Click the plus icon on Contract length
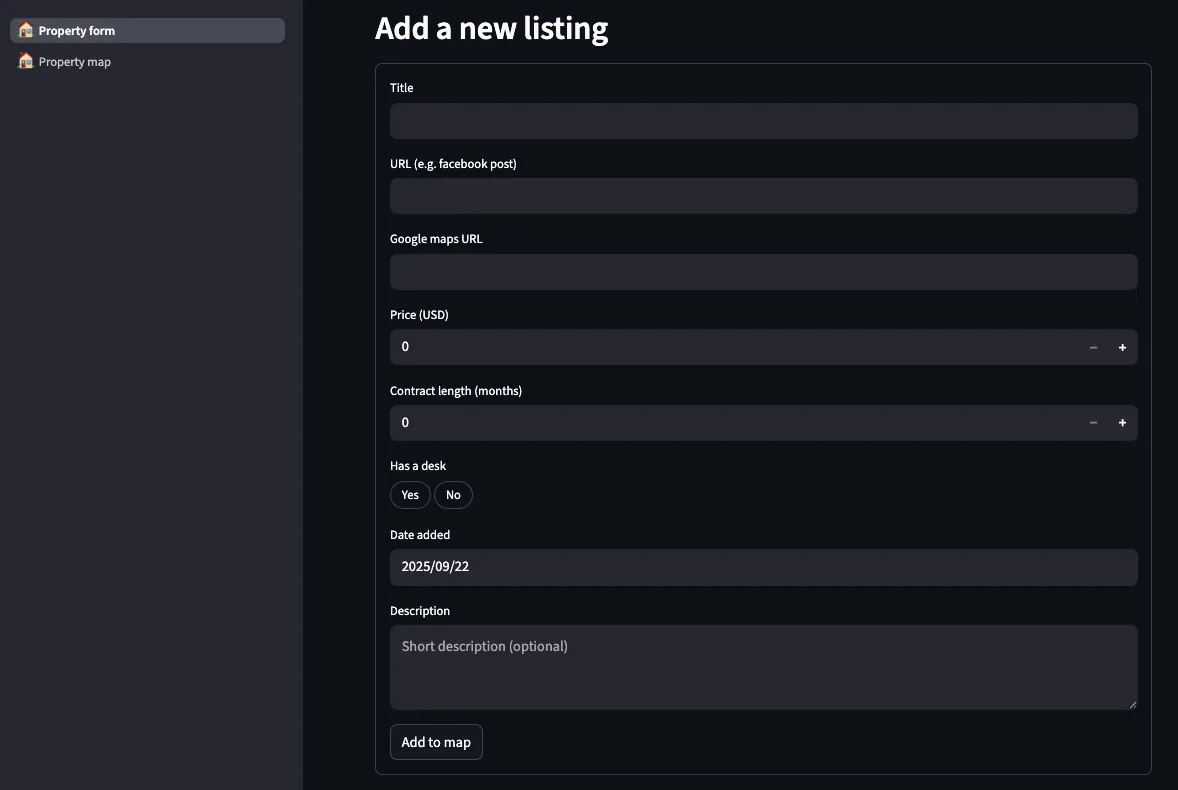The image size is (1178, 790). [1122, 422]
